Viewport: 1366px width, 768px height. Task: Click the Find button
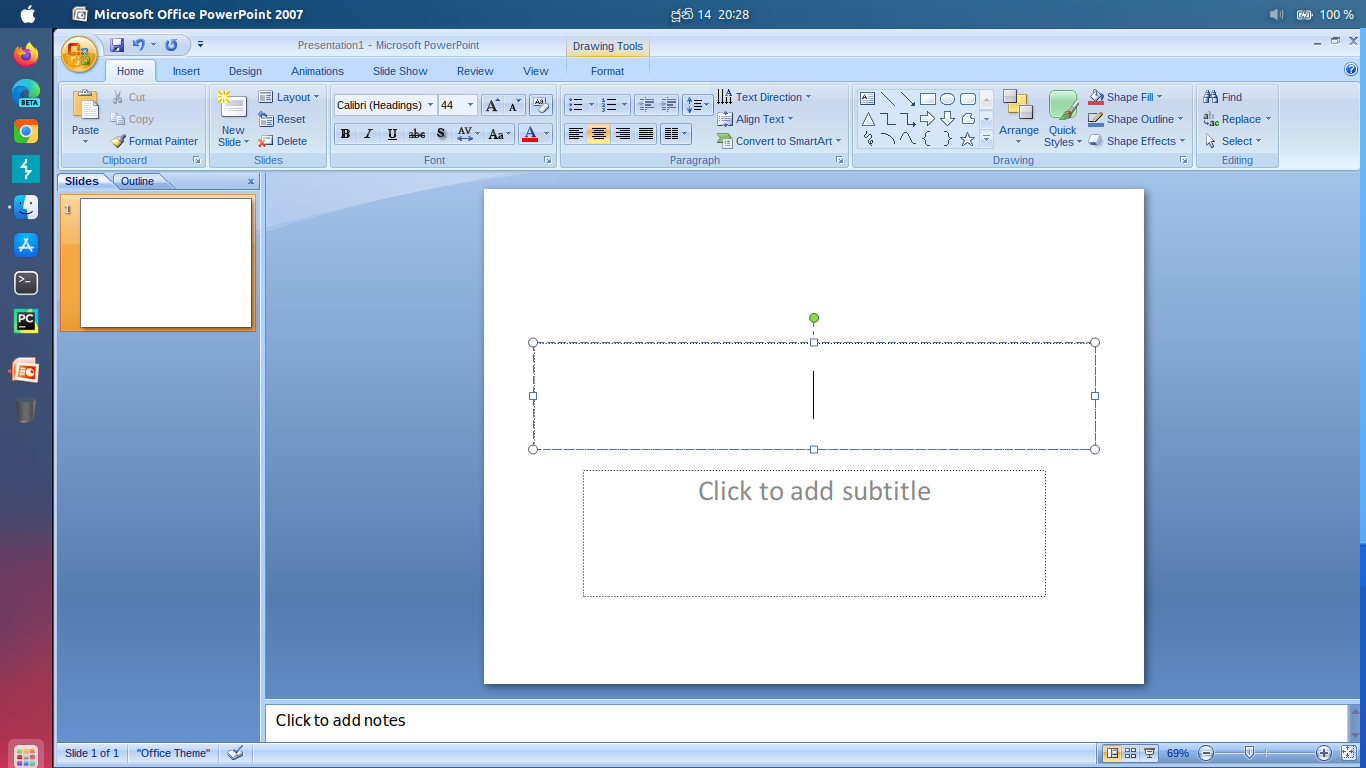click(1223, 97)
